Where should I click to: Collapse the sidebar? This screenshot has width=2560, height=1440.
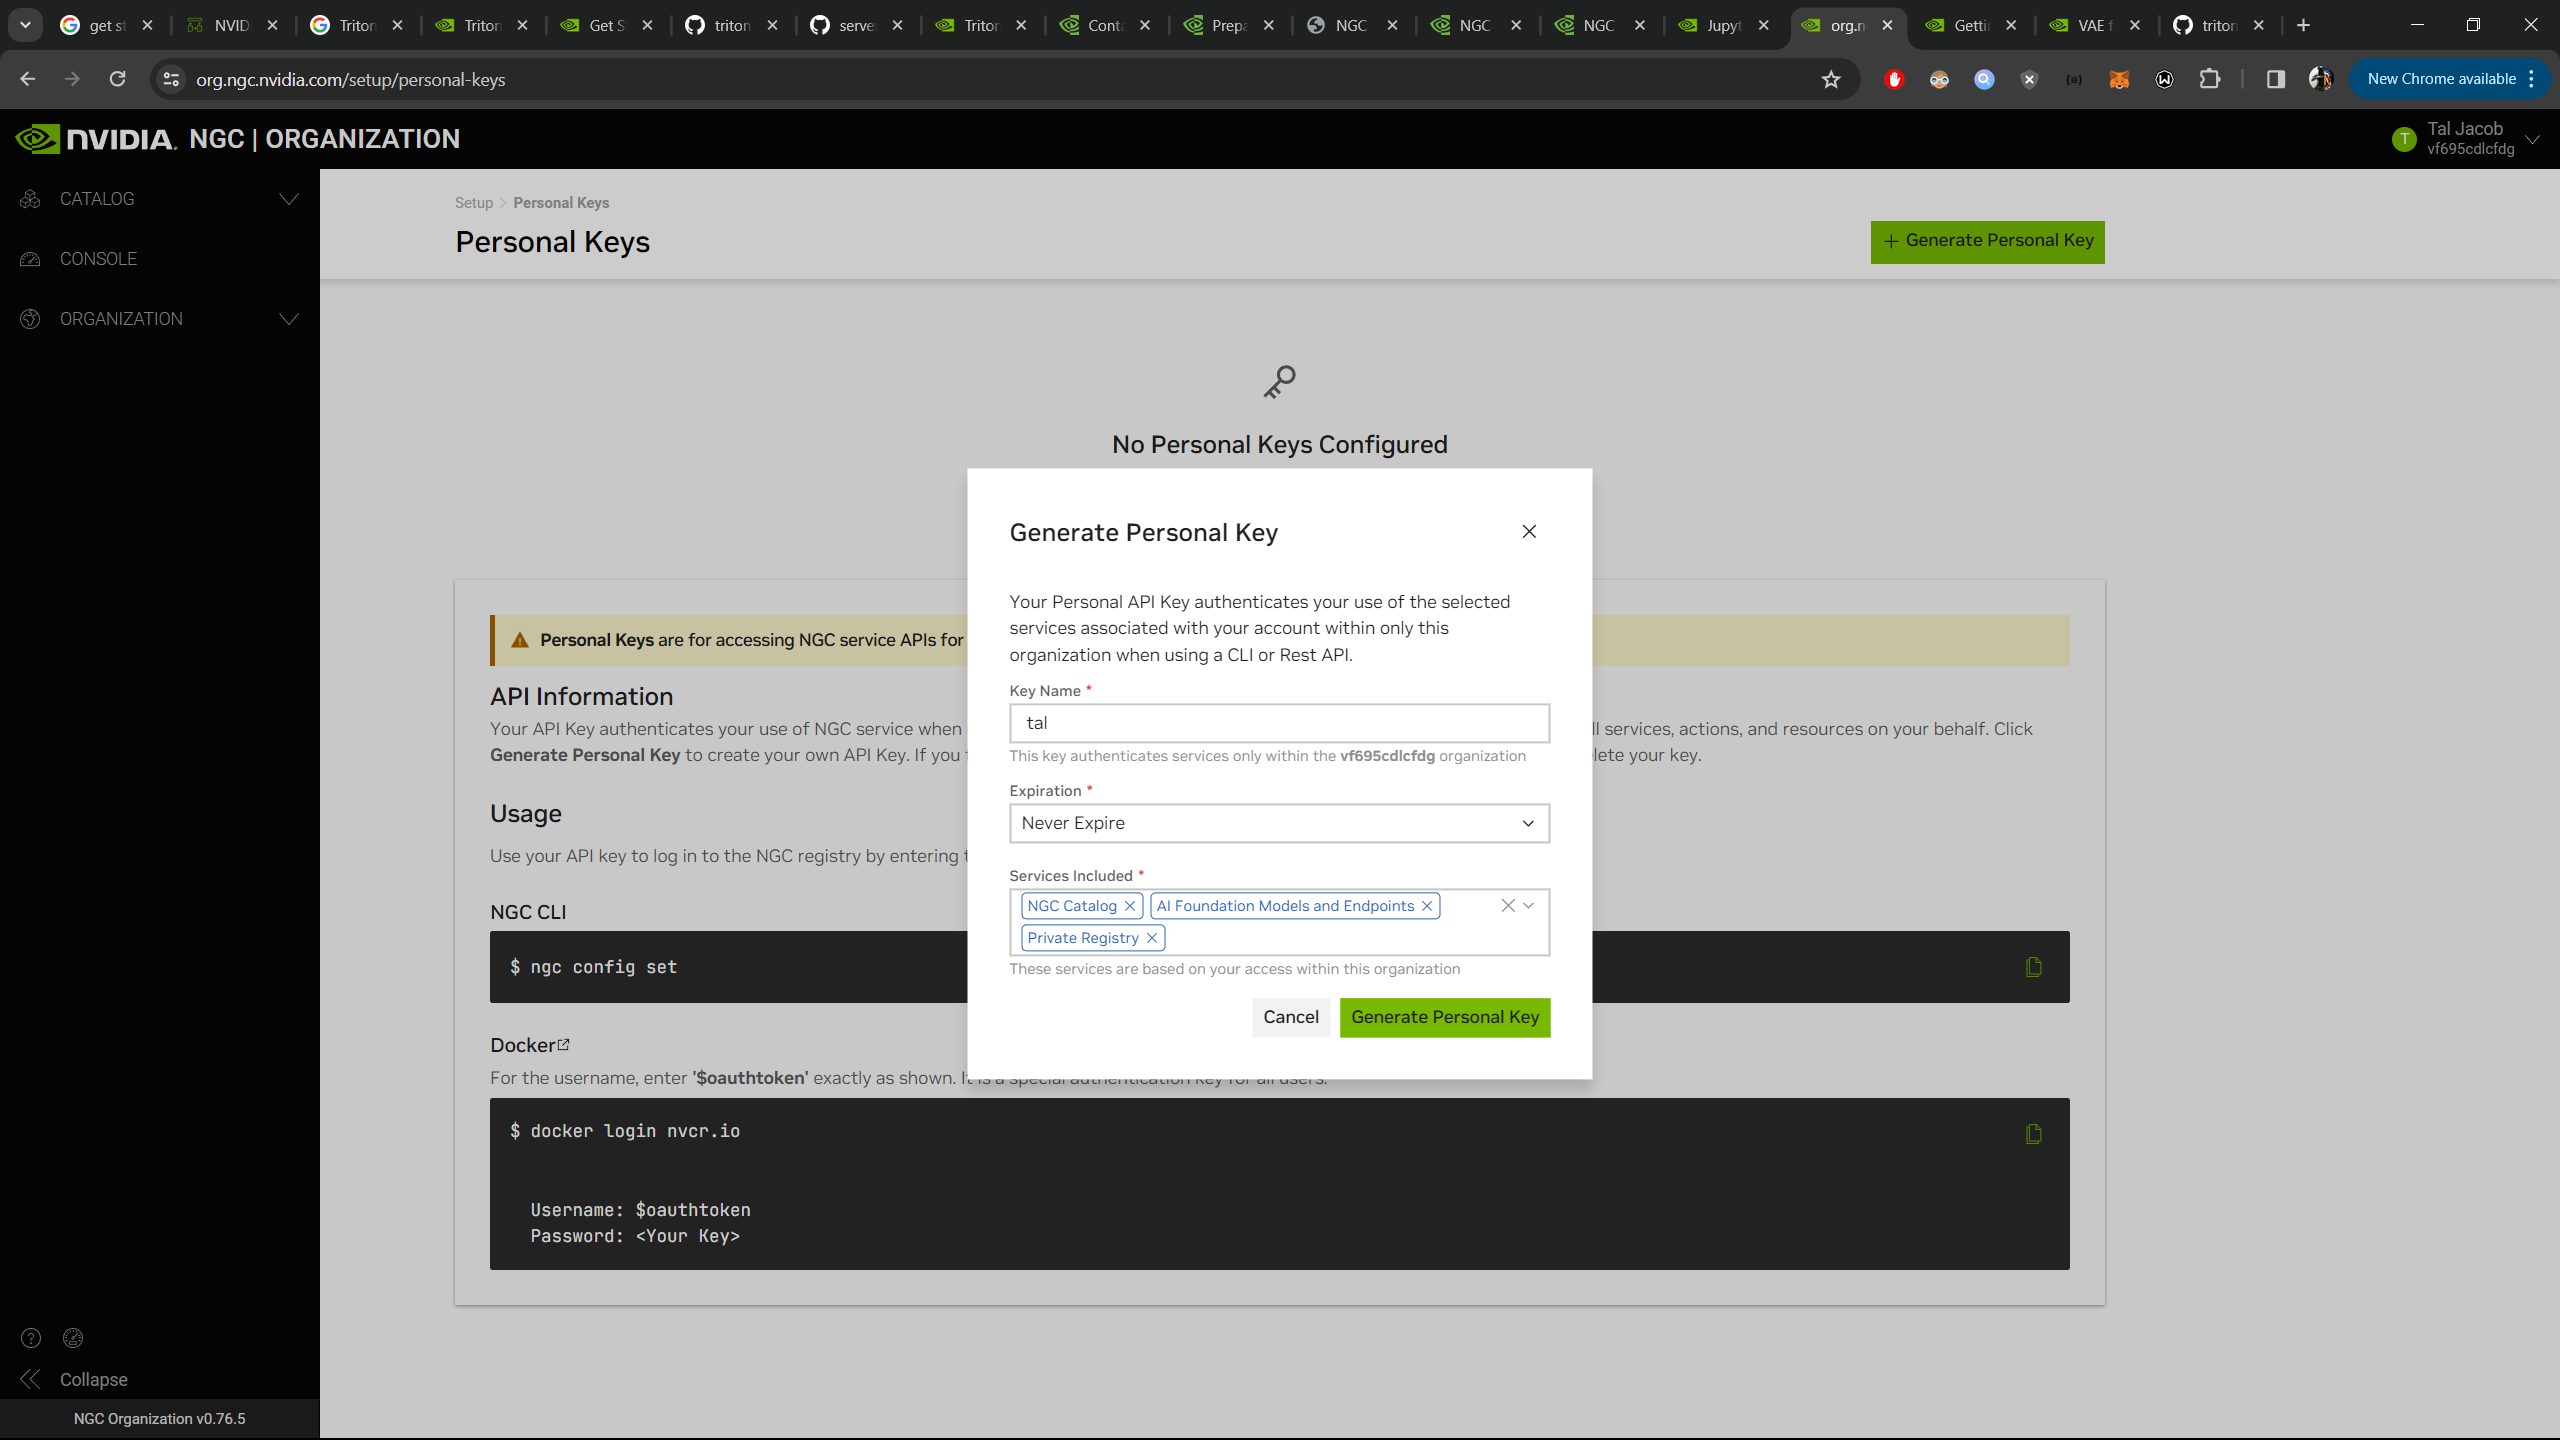(x=75, y=1380)
